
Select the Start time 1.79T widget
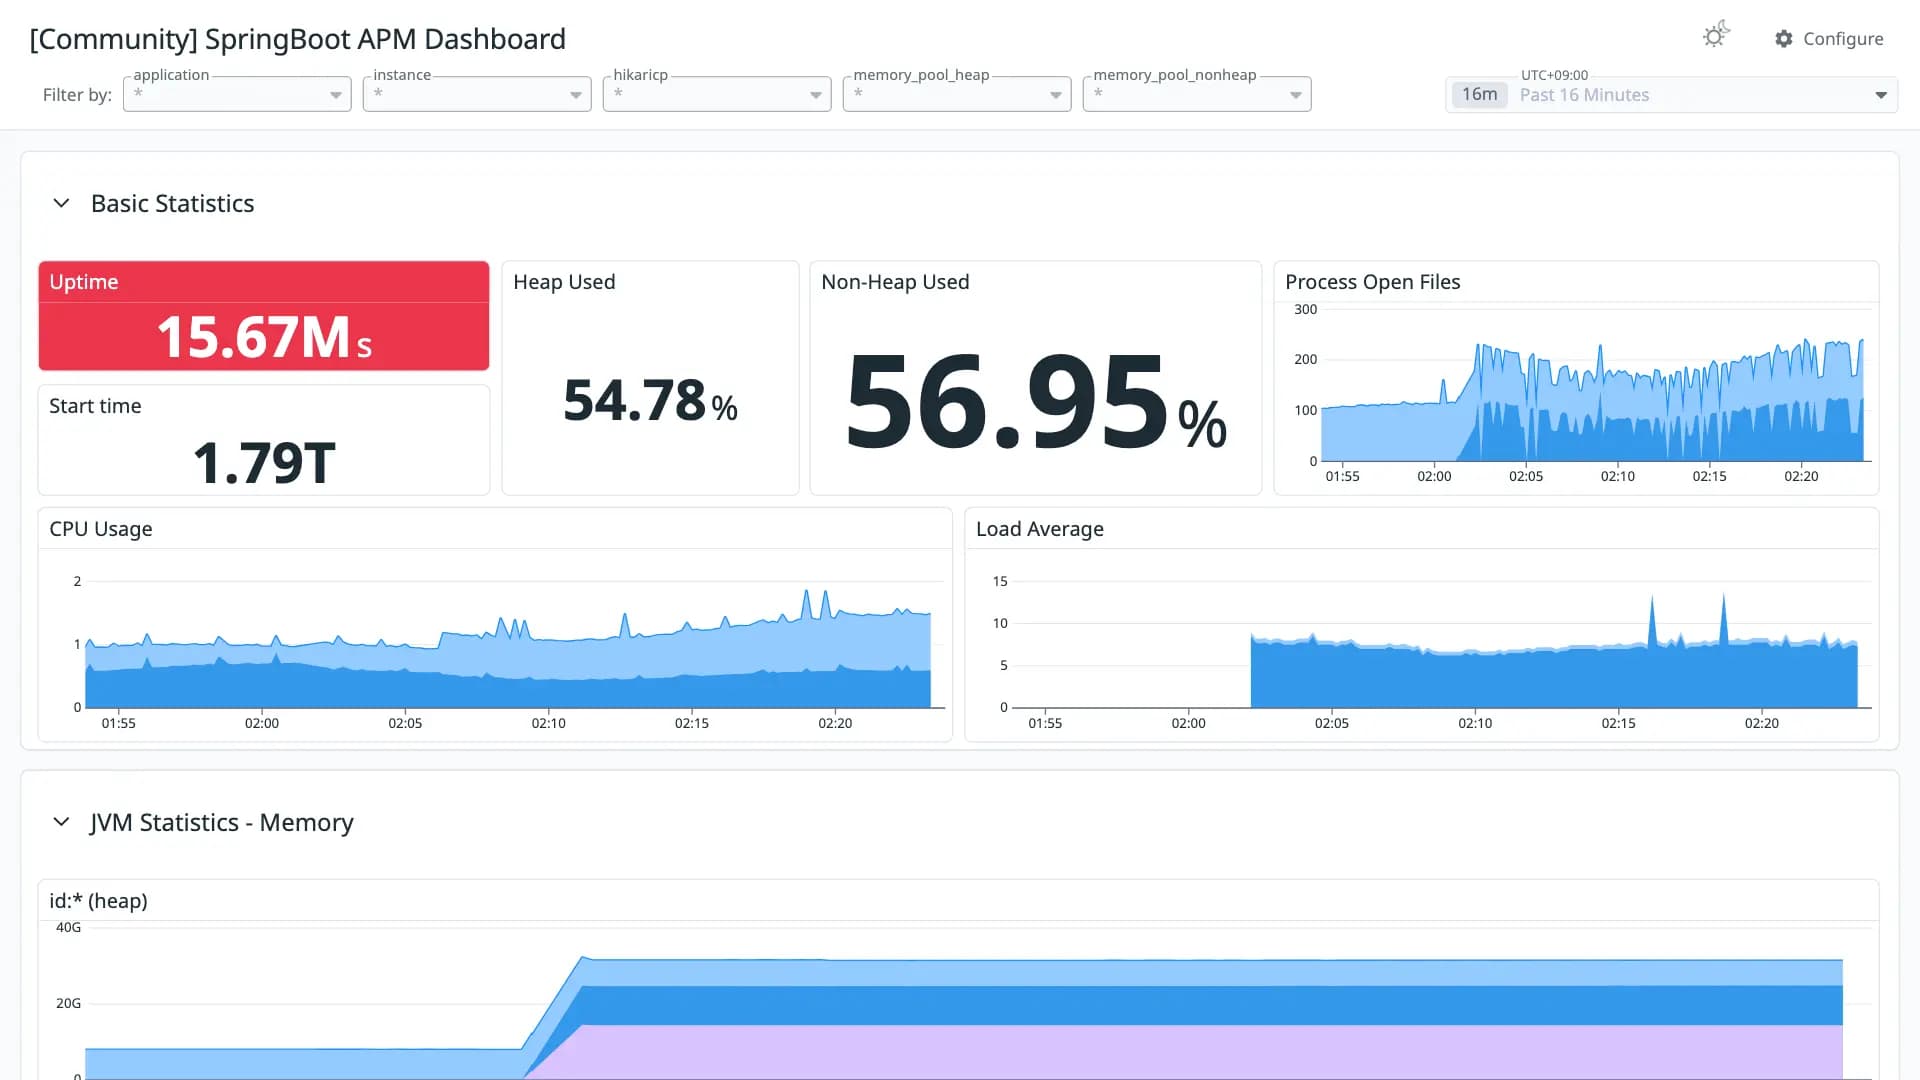pos(264,440)
